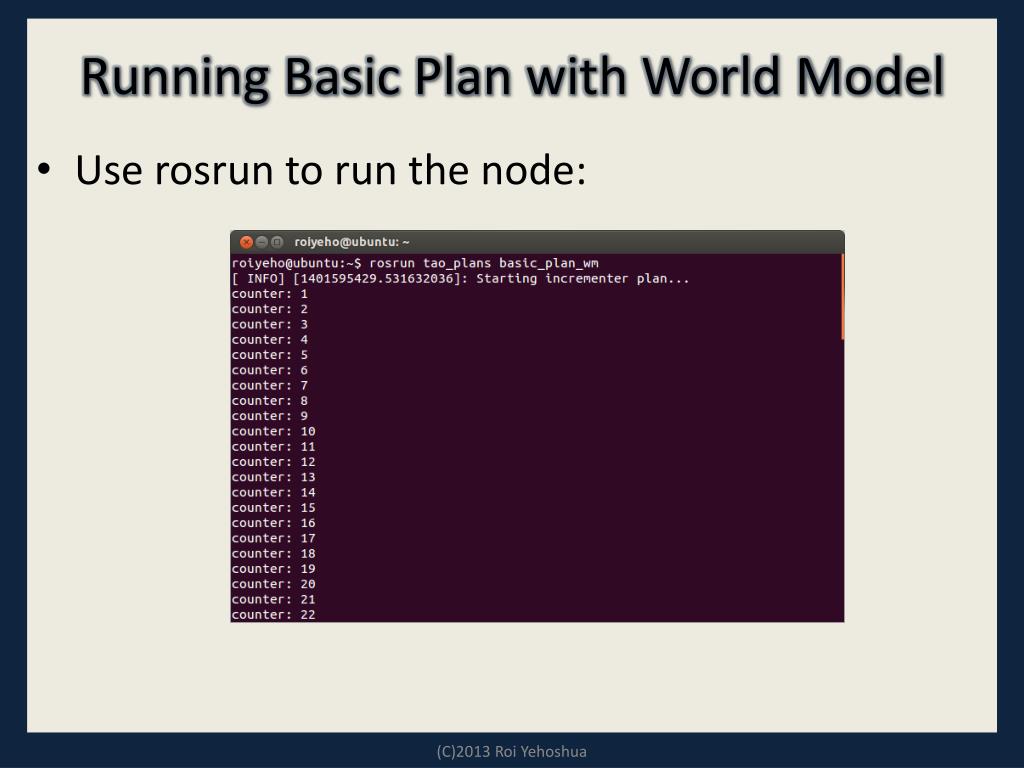The height and width of the screenshot is (768, 1024).
Task: Click the 'counter: 8' output line
Action: click(270, 401)
